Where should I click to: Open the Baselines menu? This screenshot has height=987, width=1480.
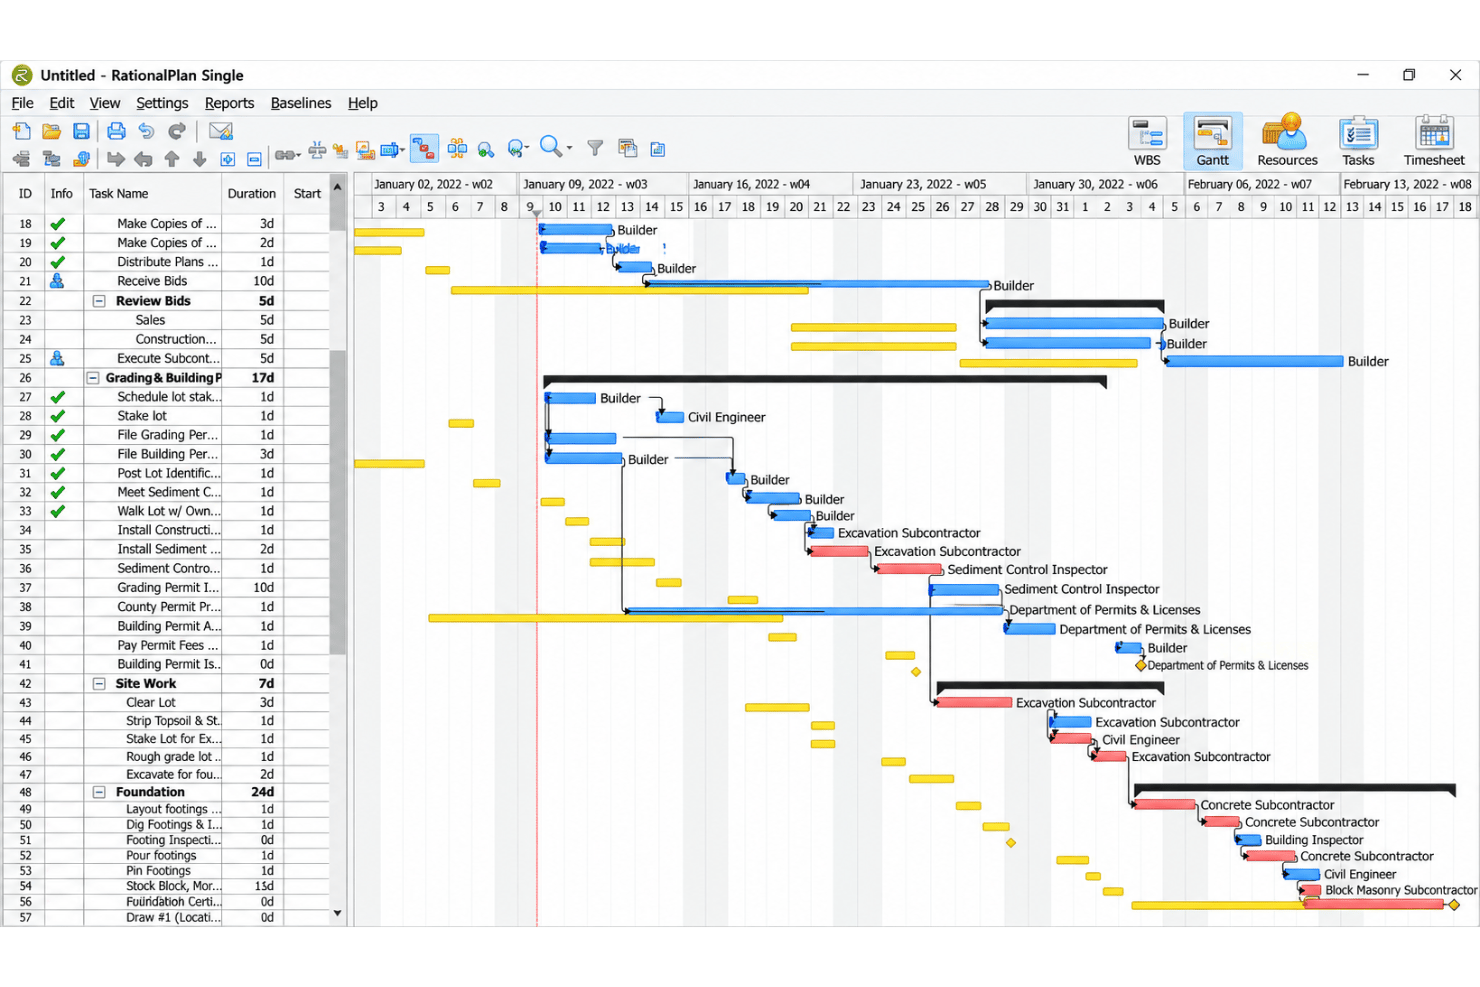pyautogui.click(x=300, y=103)
